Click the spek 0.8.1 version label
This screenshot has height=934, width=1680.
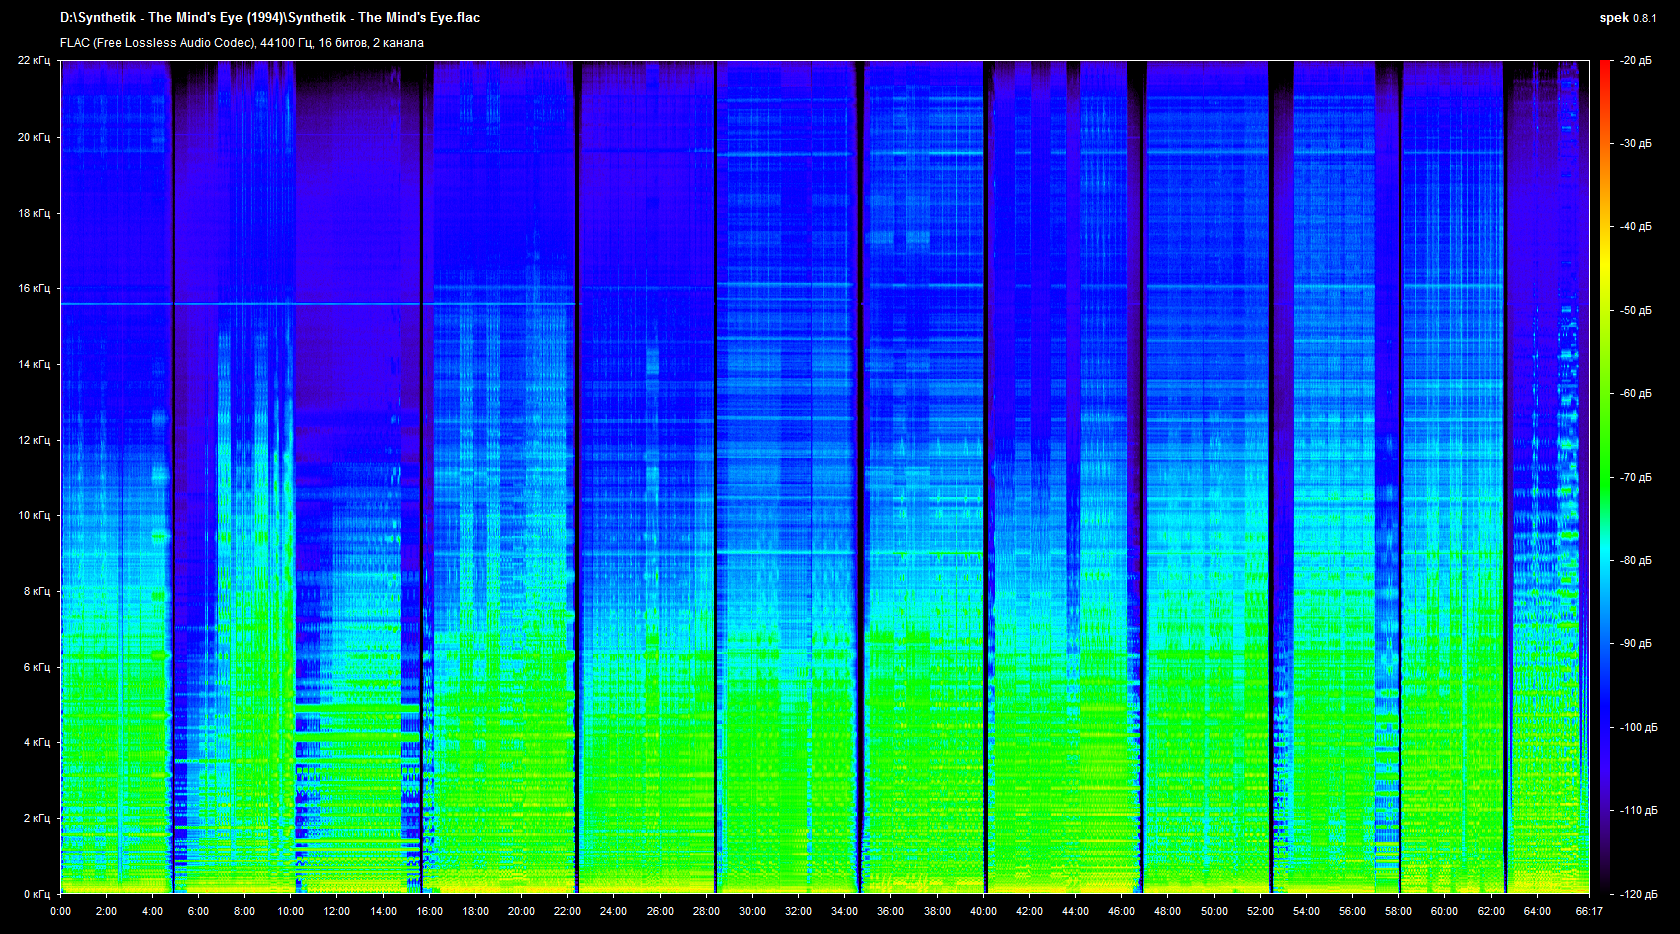point(1627,18)
